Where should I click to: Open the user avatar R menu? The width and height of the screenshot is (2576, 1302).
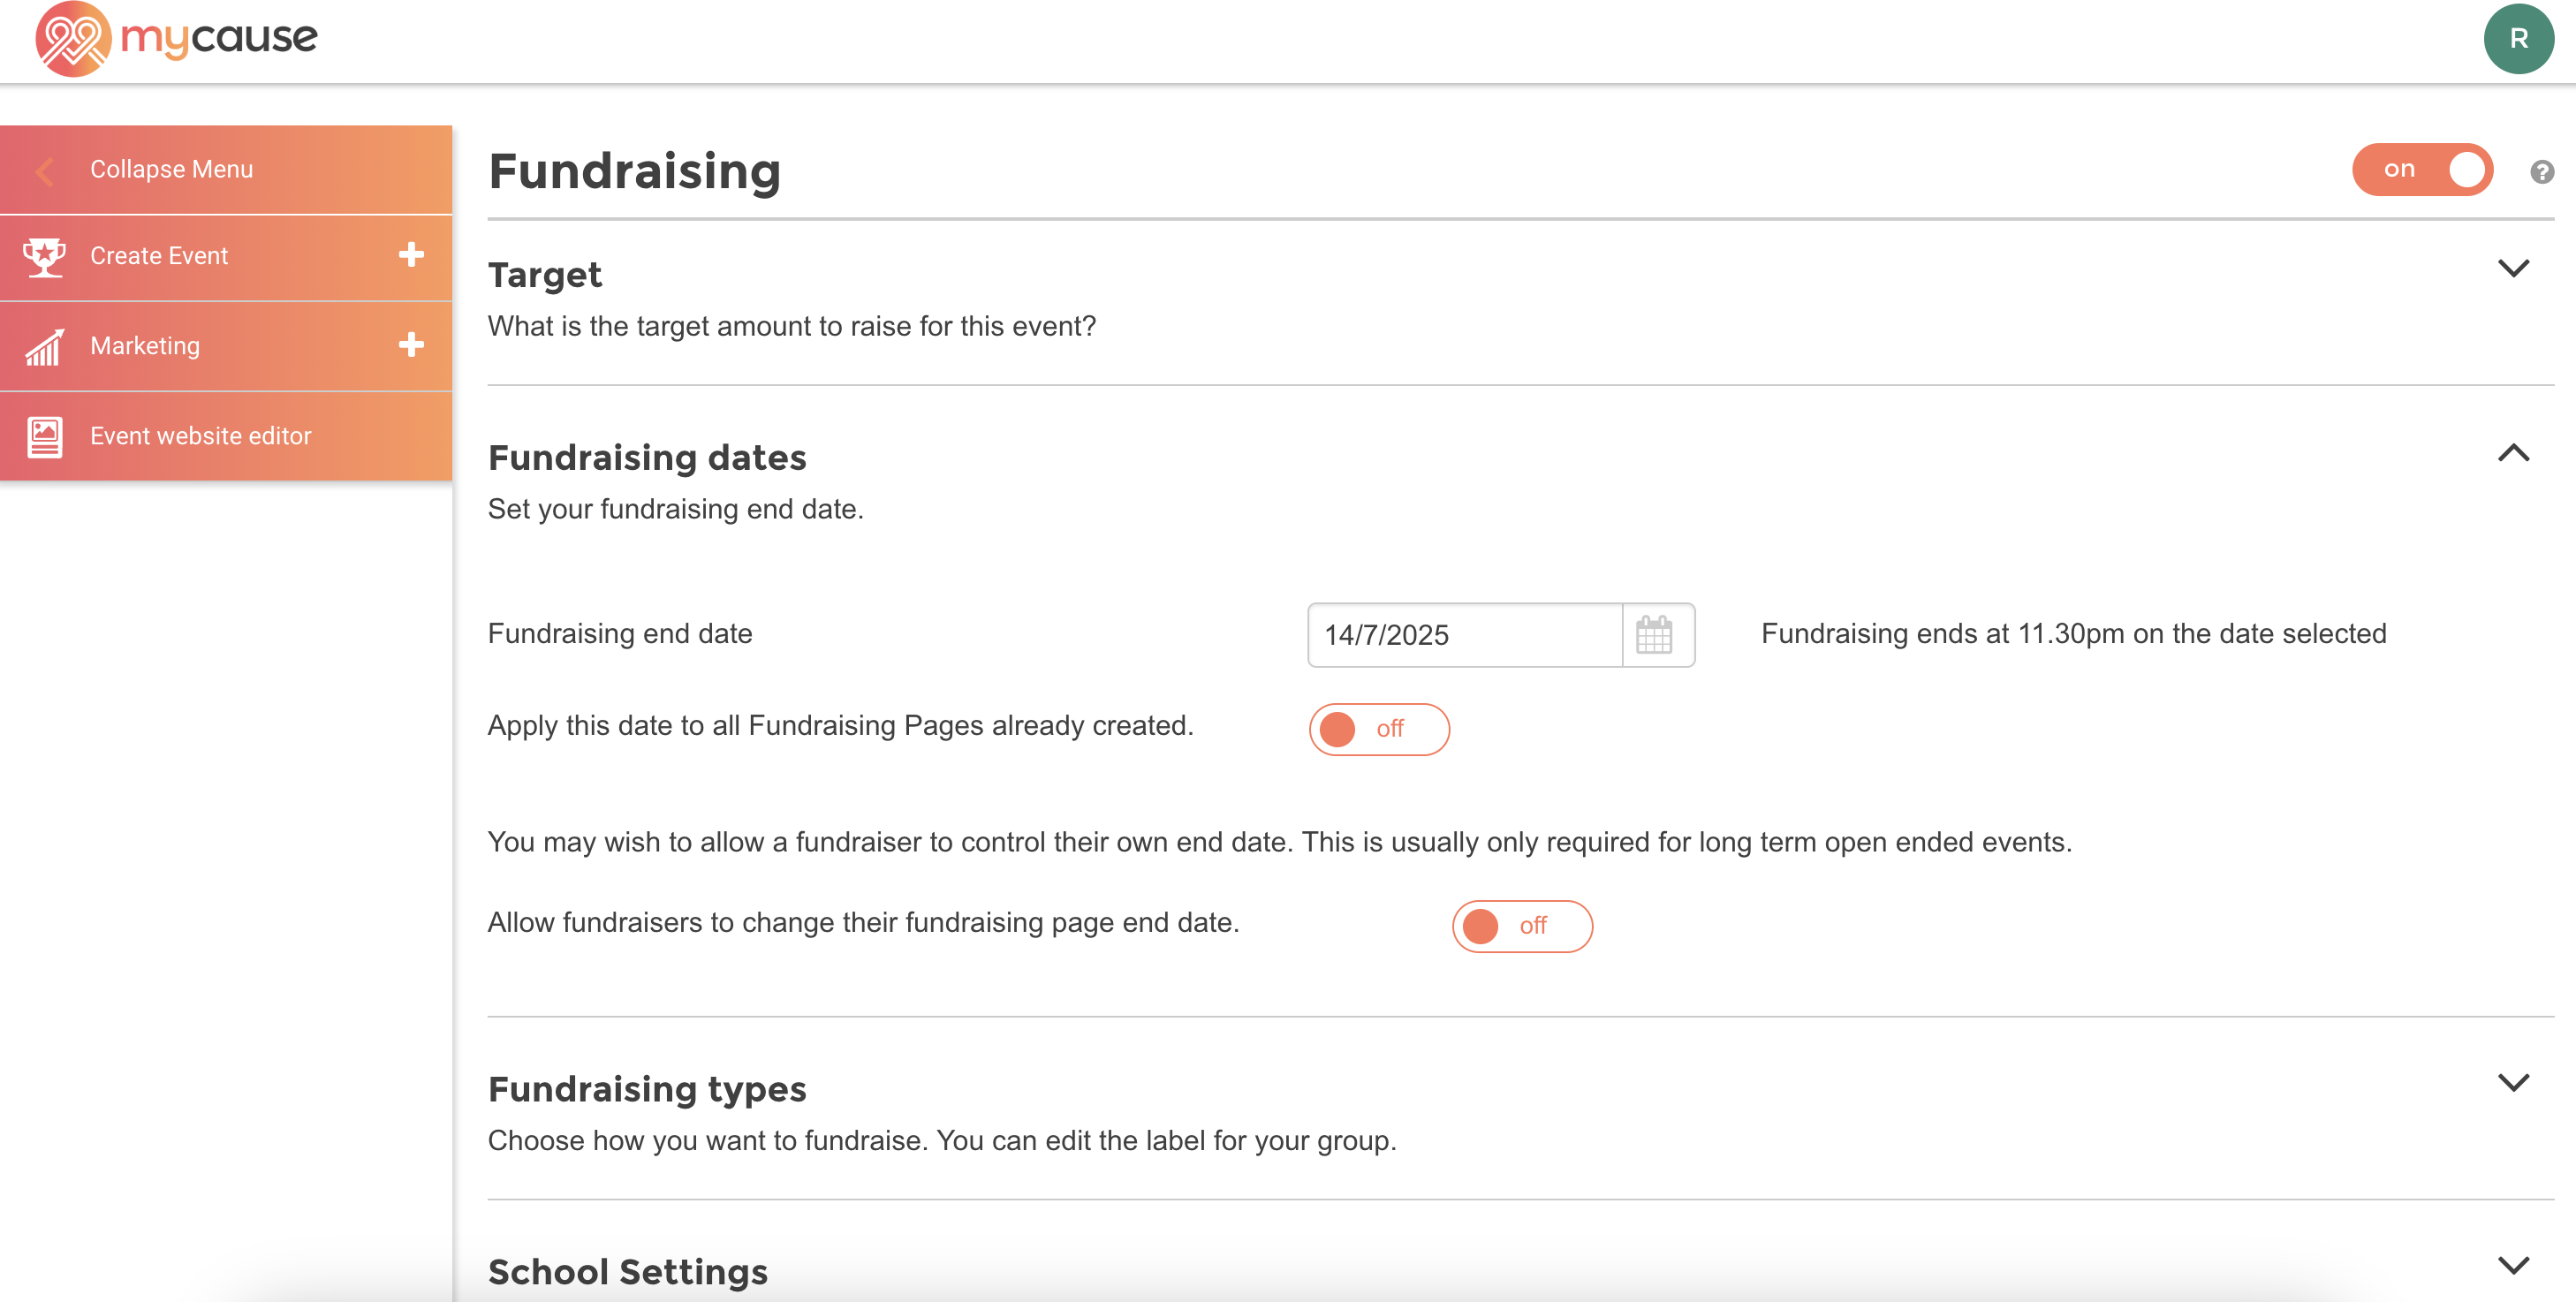coord(2518,39)
